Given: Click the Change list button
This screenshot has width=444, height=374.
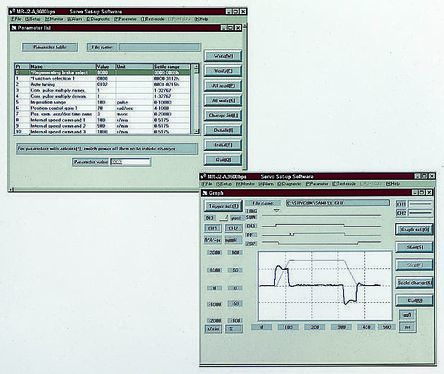Looking at the screenshot, I should 223,115.
